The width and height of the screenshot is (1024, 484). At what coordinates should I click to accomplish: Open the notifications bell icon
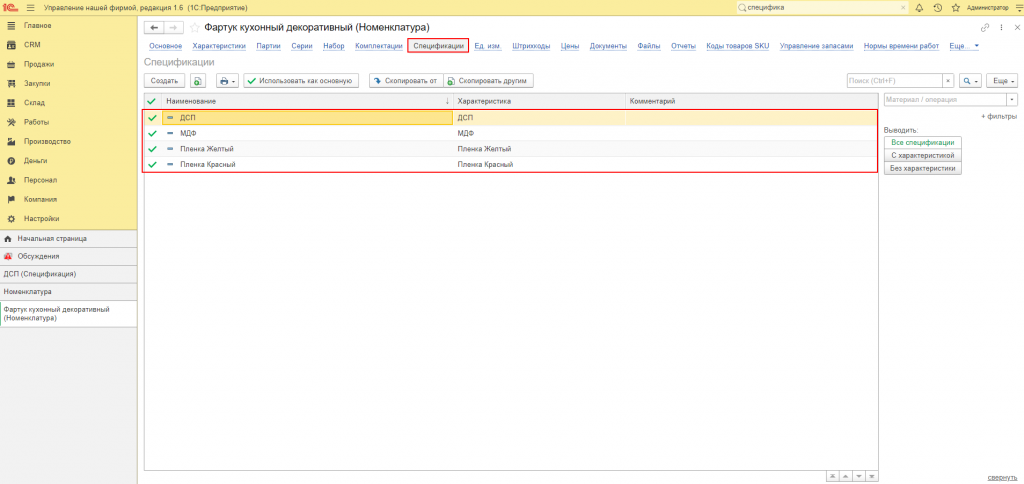(920, 8)
